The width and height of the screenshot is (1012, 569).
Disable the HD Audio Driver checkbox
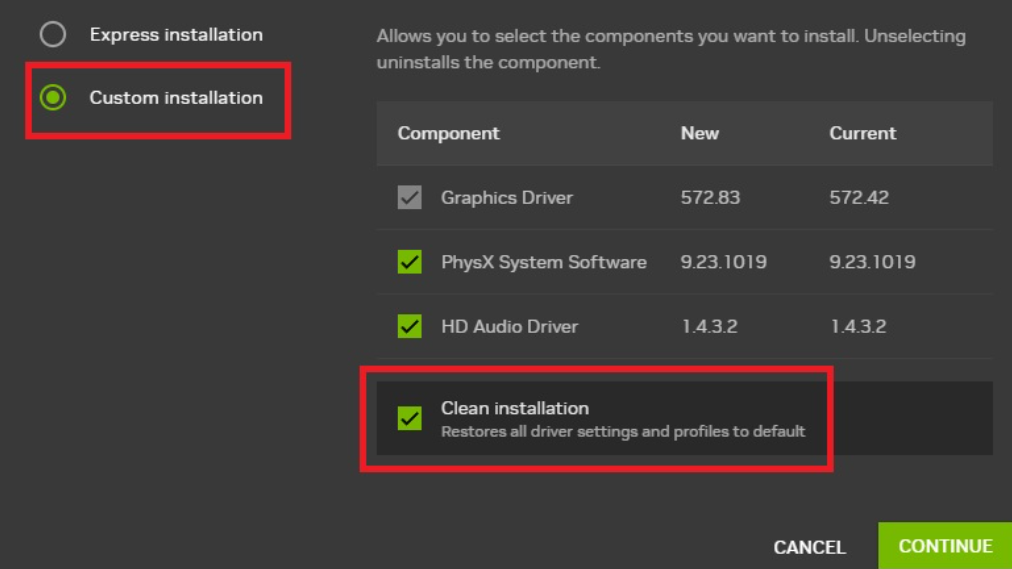(x=409, y=327)
